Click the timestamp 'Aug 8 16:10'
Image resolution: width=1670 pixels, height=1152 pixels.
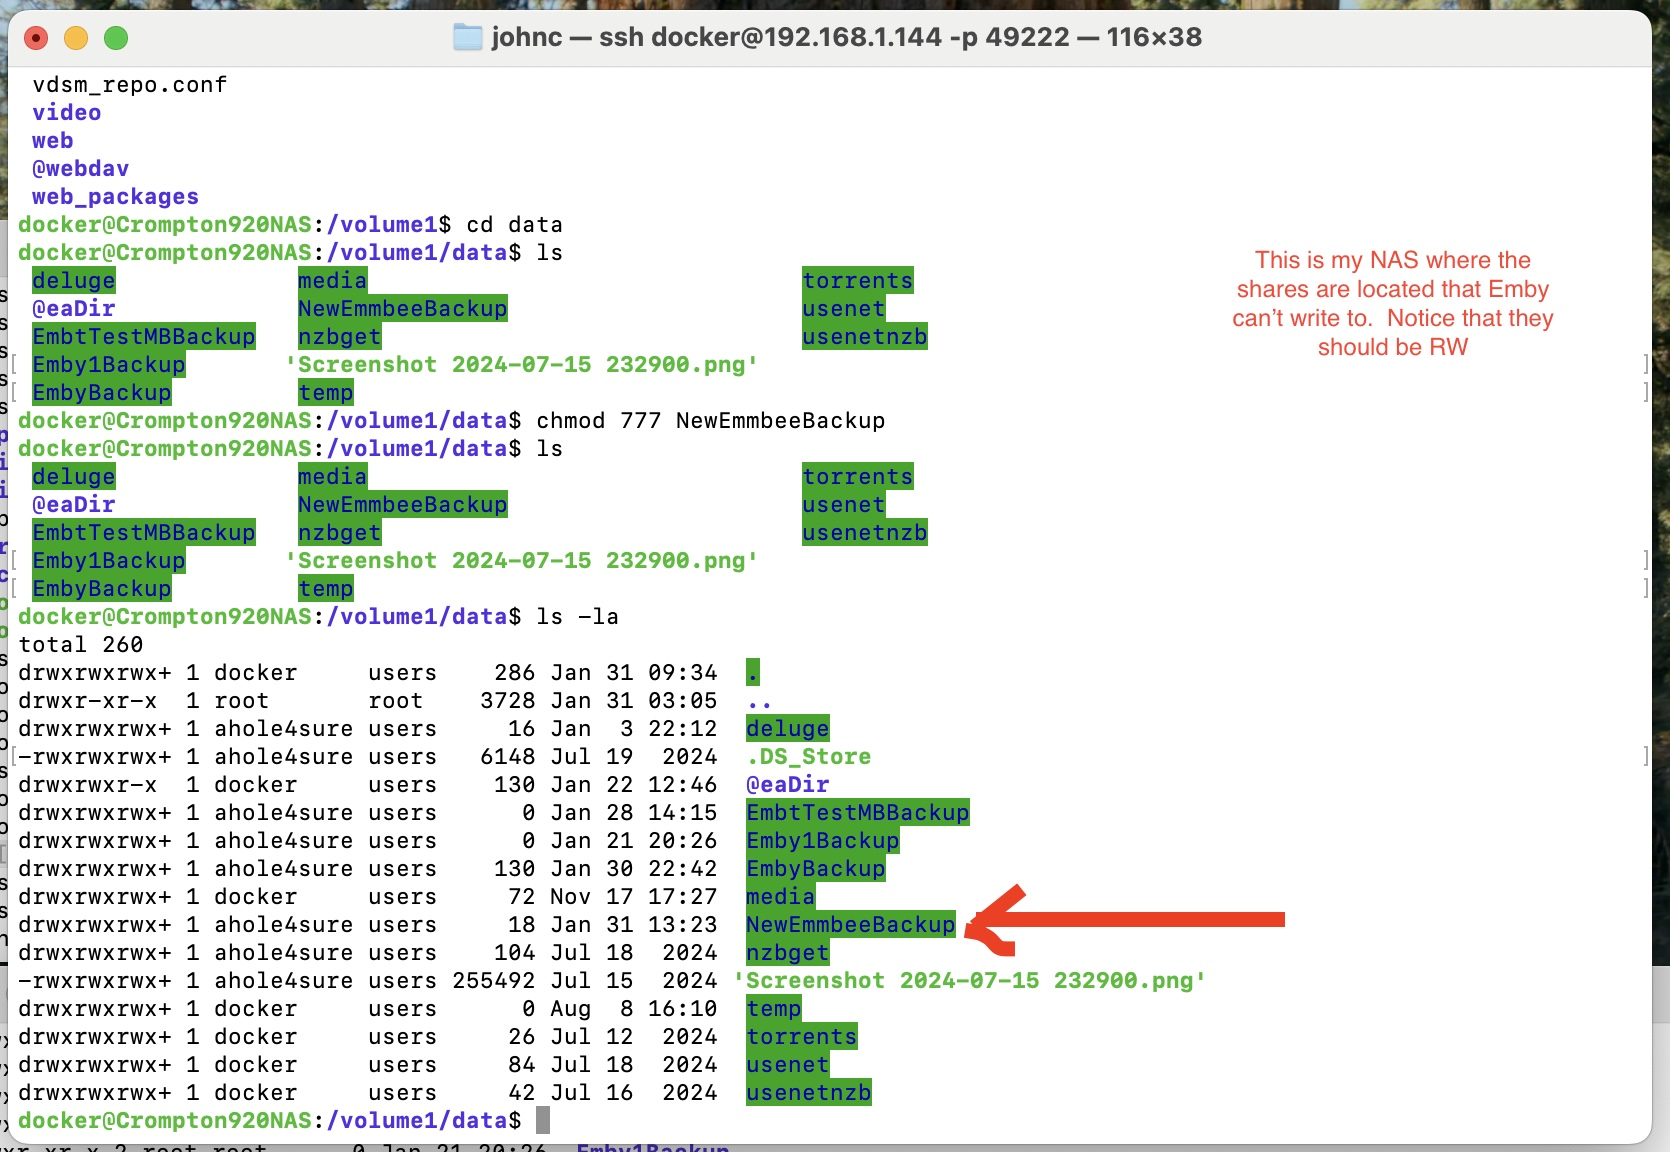point(634,1009)
